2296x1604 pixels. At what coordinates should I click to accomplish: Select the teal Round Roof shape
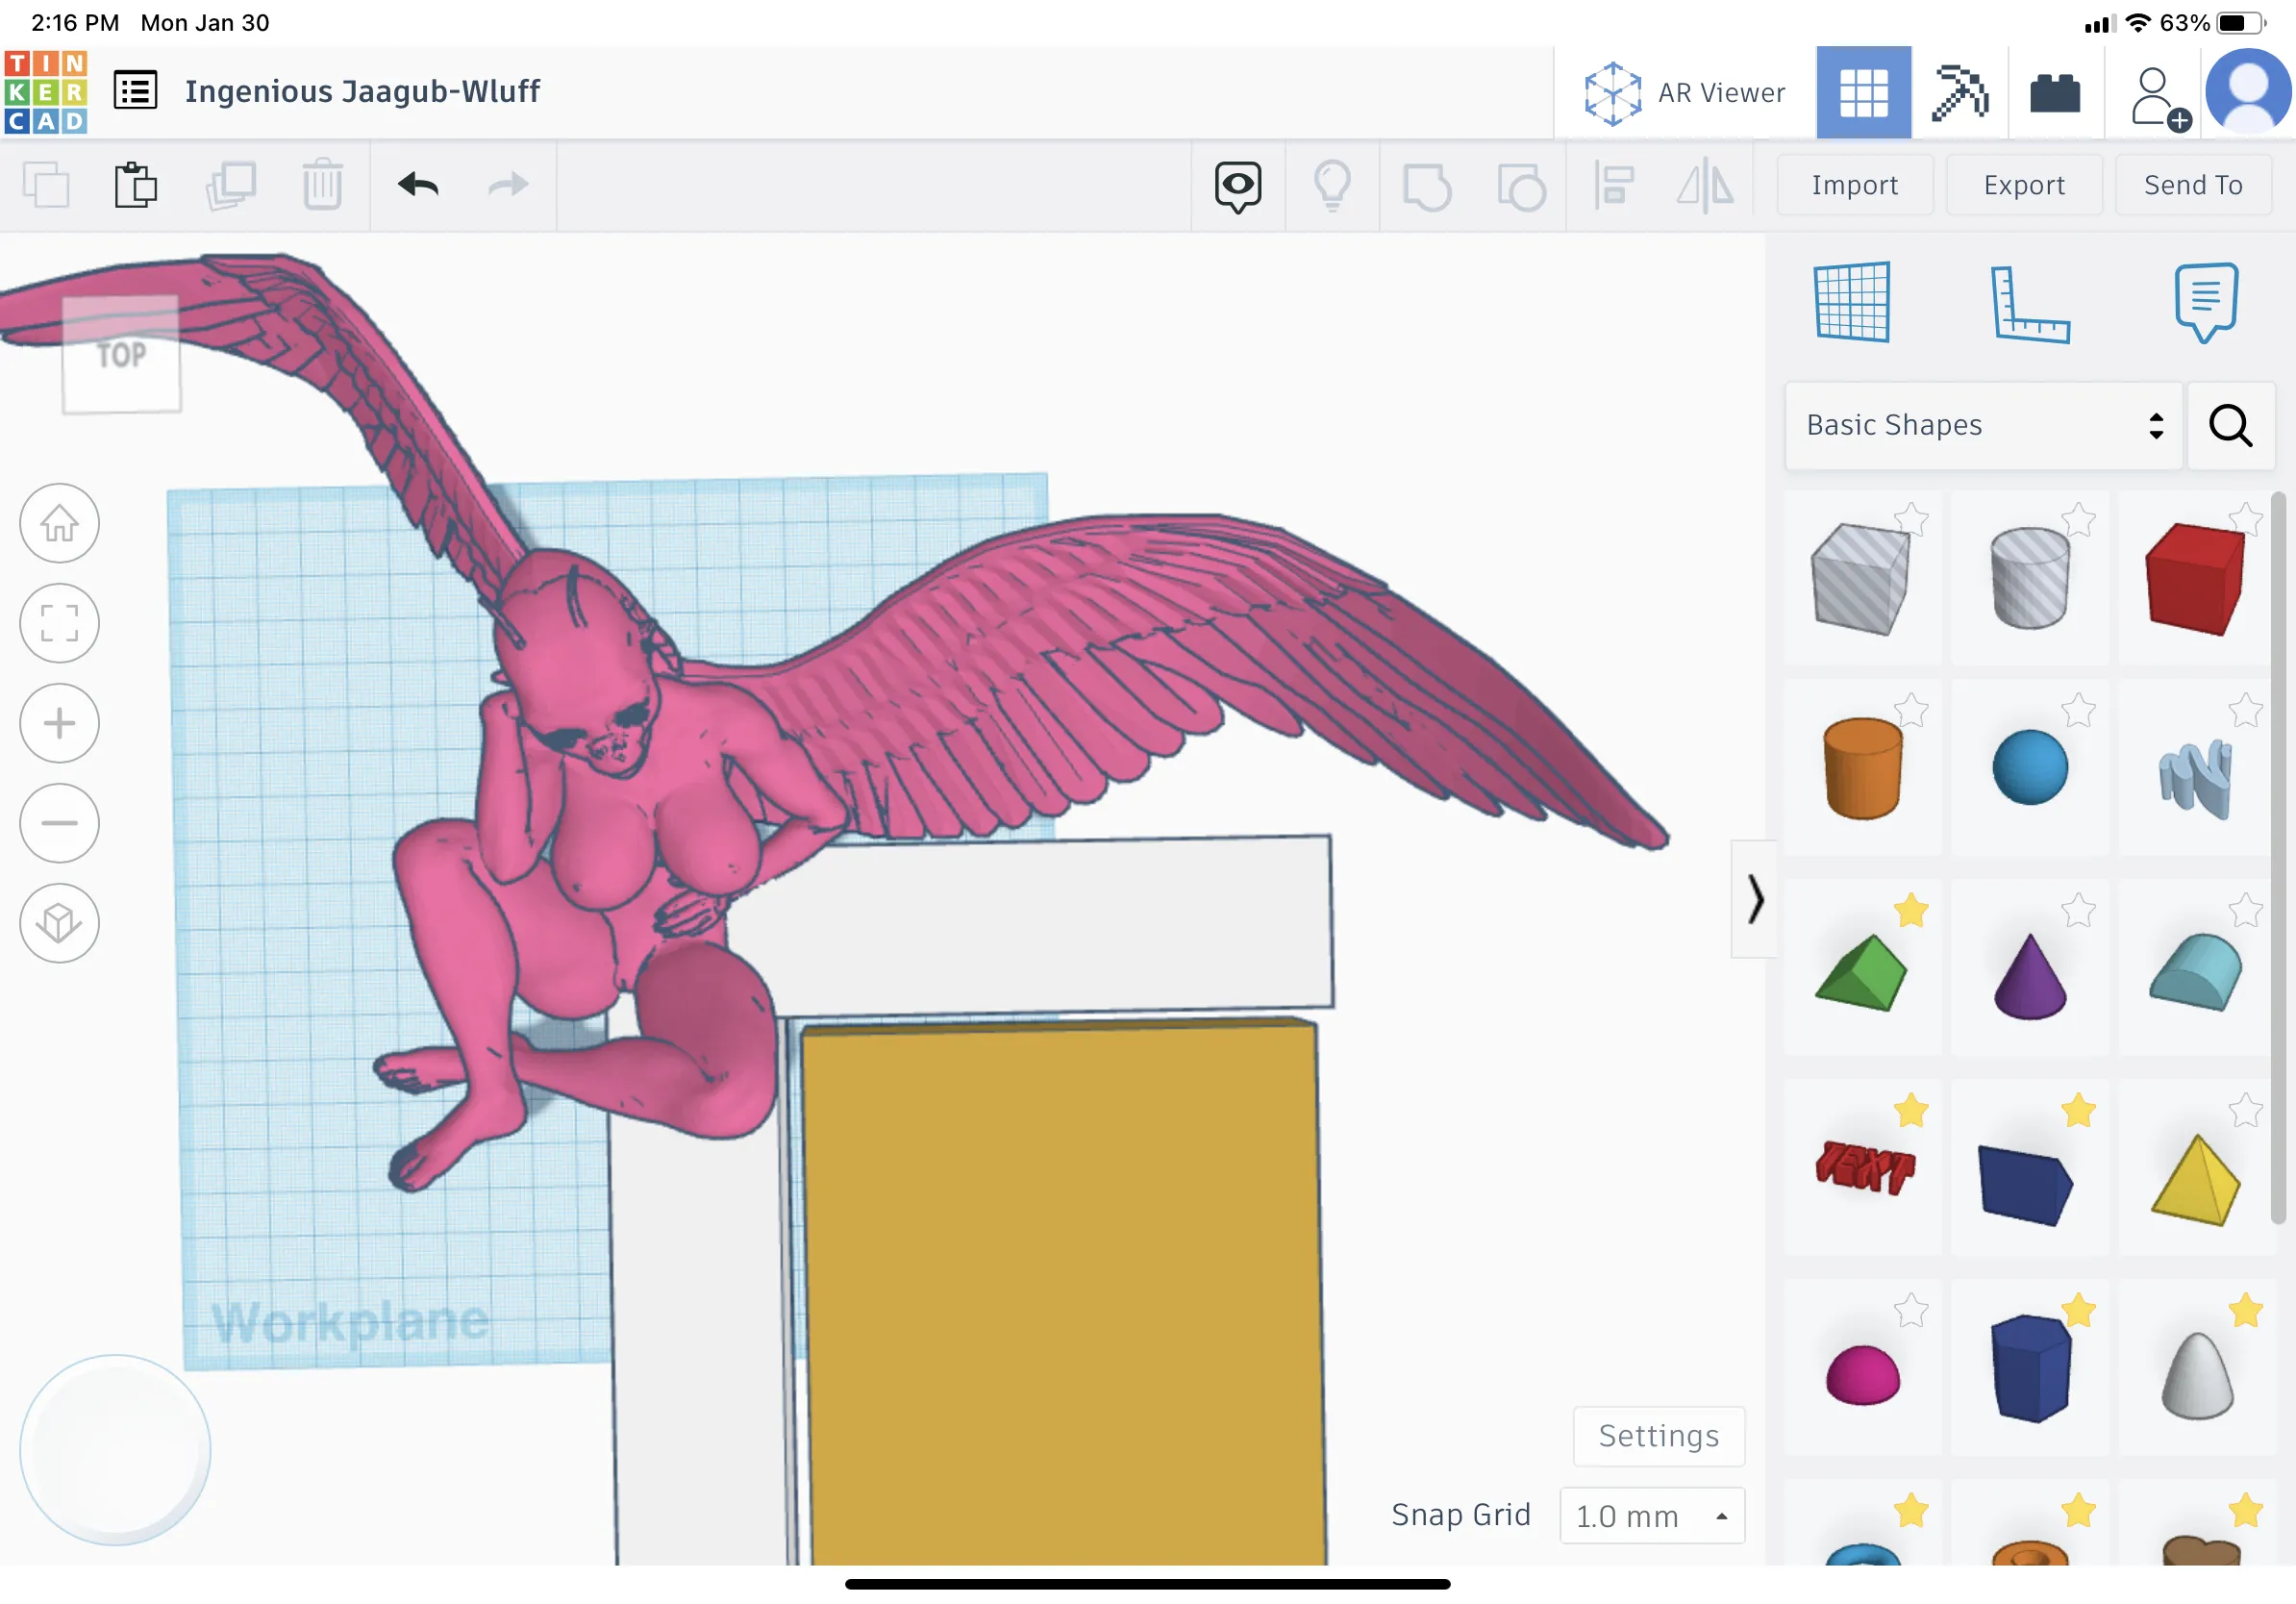tap(2196, 972)
